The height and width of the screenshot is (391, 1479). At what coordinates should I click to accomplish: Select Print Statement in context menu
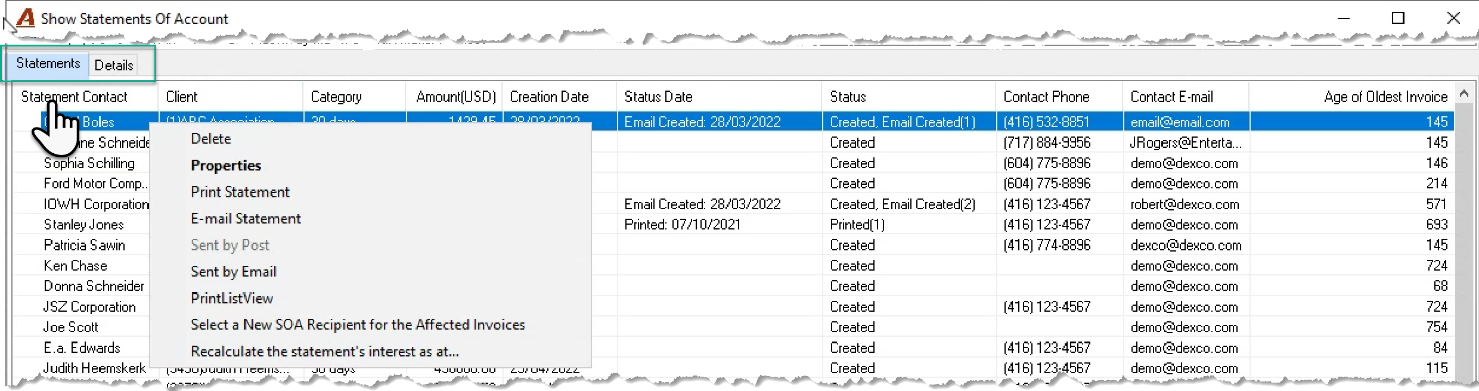(240, 192)
